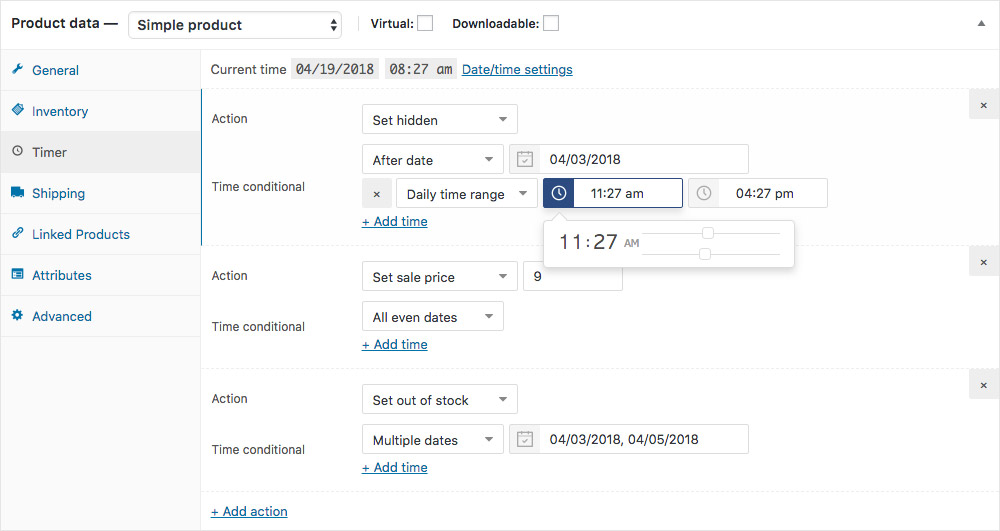This screenshot has width=1000, height=531.
Task: Click the hour slider handle in time picker
Action: [708, 233]
